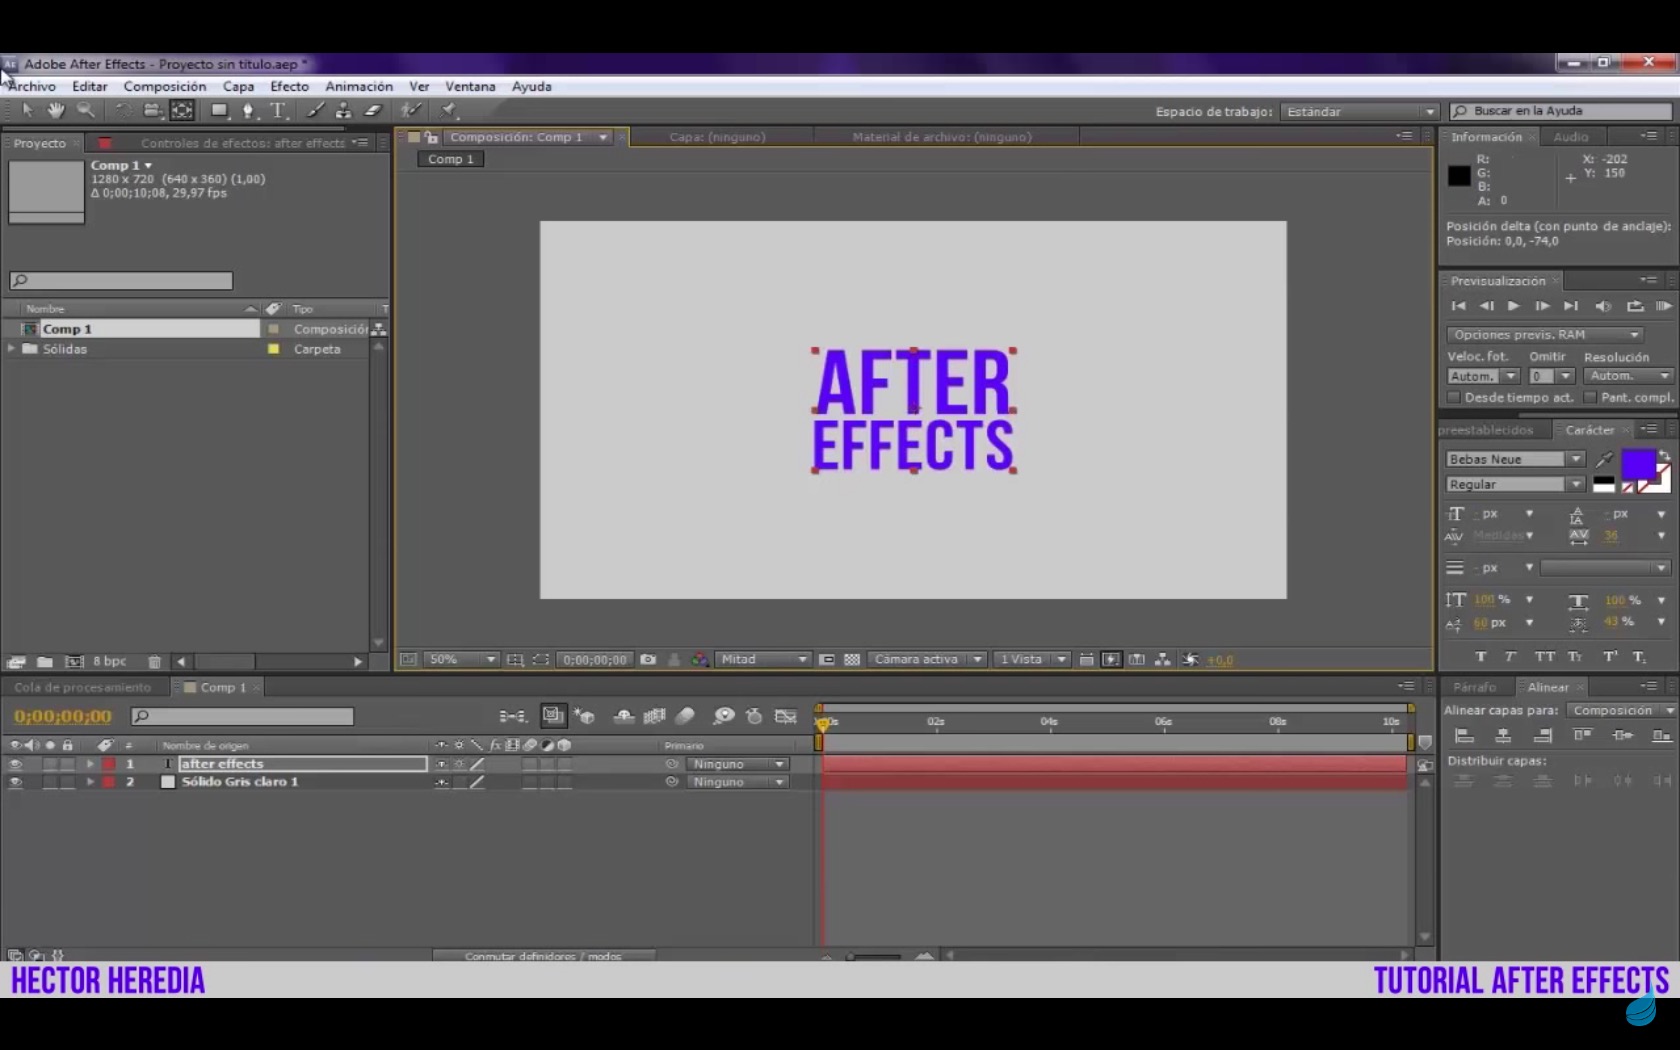Screen dimensions: 1680x1050
Task: Open the Regular font style dropdown
Action: click(1515, 484)
